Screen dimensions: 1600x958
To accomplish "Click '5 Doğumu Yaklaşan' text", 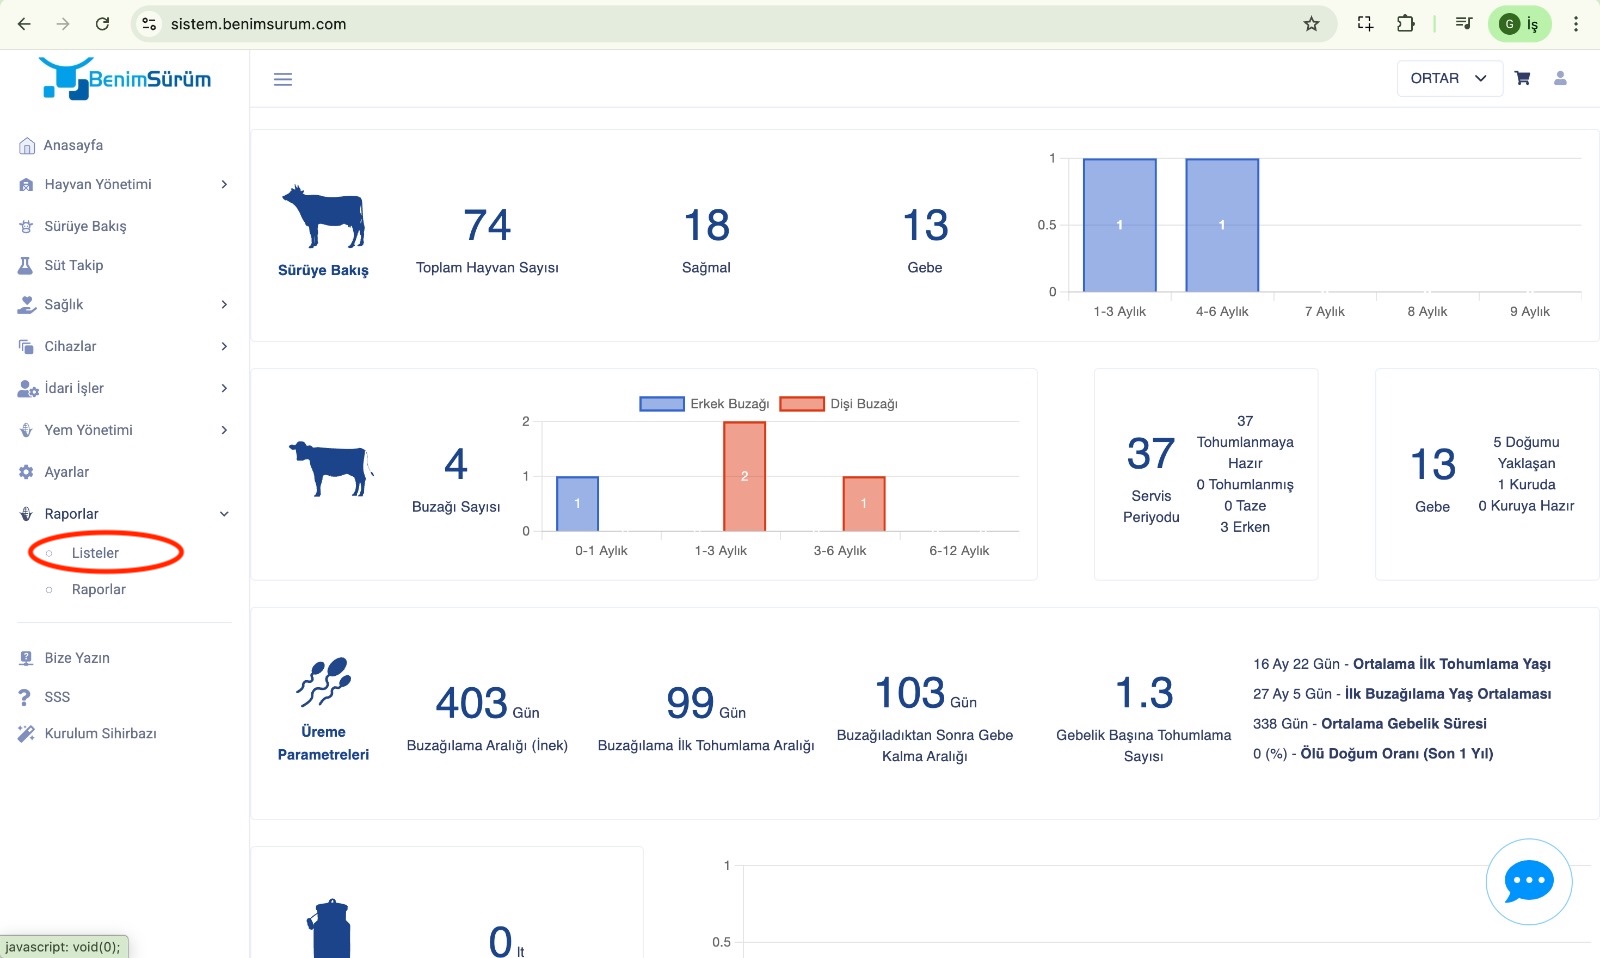I will tap(1526, 453).
